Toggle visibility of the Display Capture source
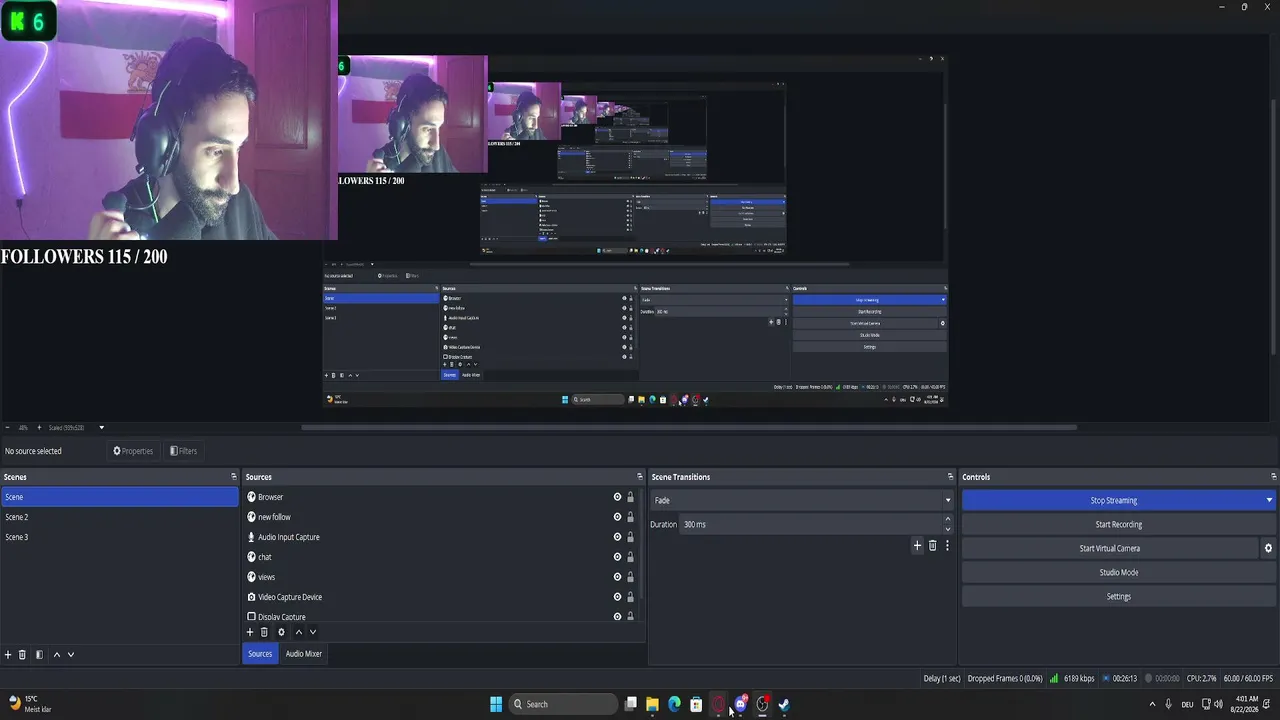This screenshot has height=720, width=1280. coord(617,616)
